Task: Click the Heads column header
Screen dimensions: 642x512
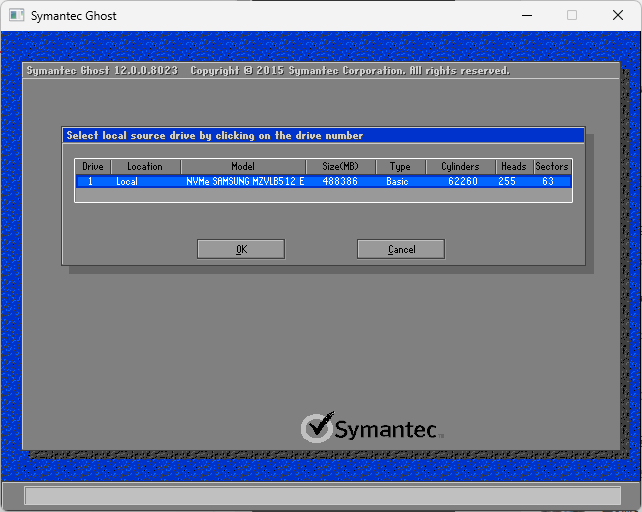Action: coord(514,167)
